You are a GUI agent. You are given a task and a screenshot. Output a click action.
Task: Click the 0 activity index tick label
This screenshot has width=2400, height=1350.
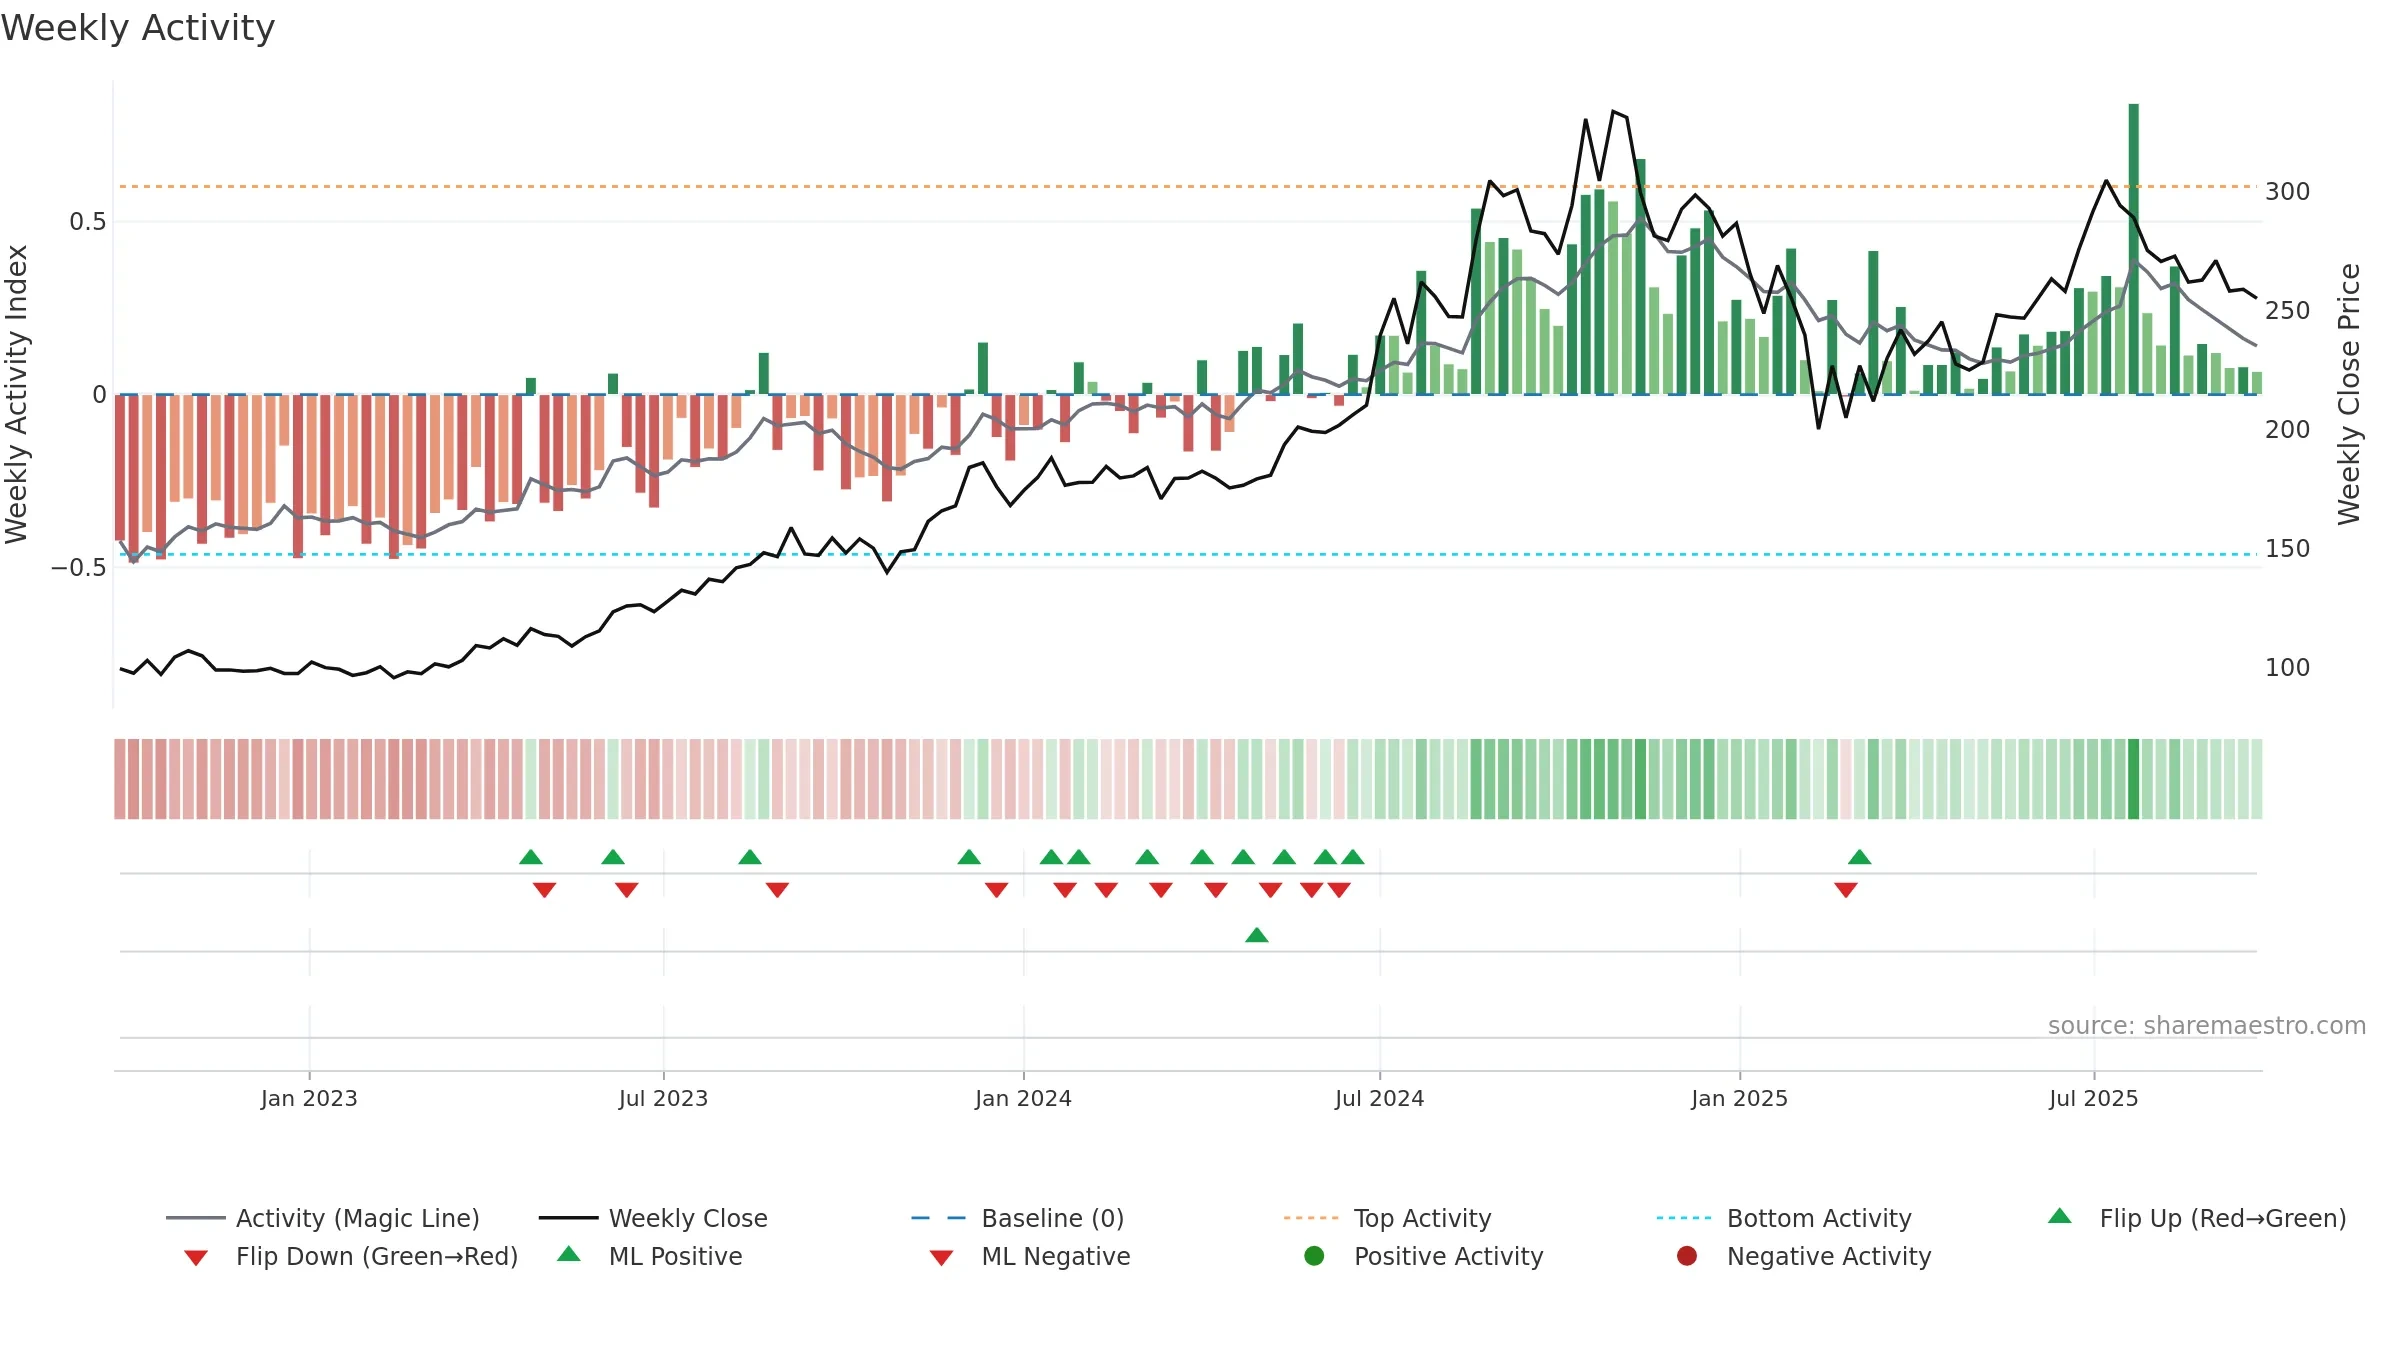tap(99, 394)
